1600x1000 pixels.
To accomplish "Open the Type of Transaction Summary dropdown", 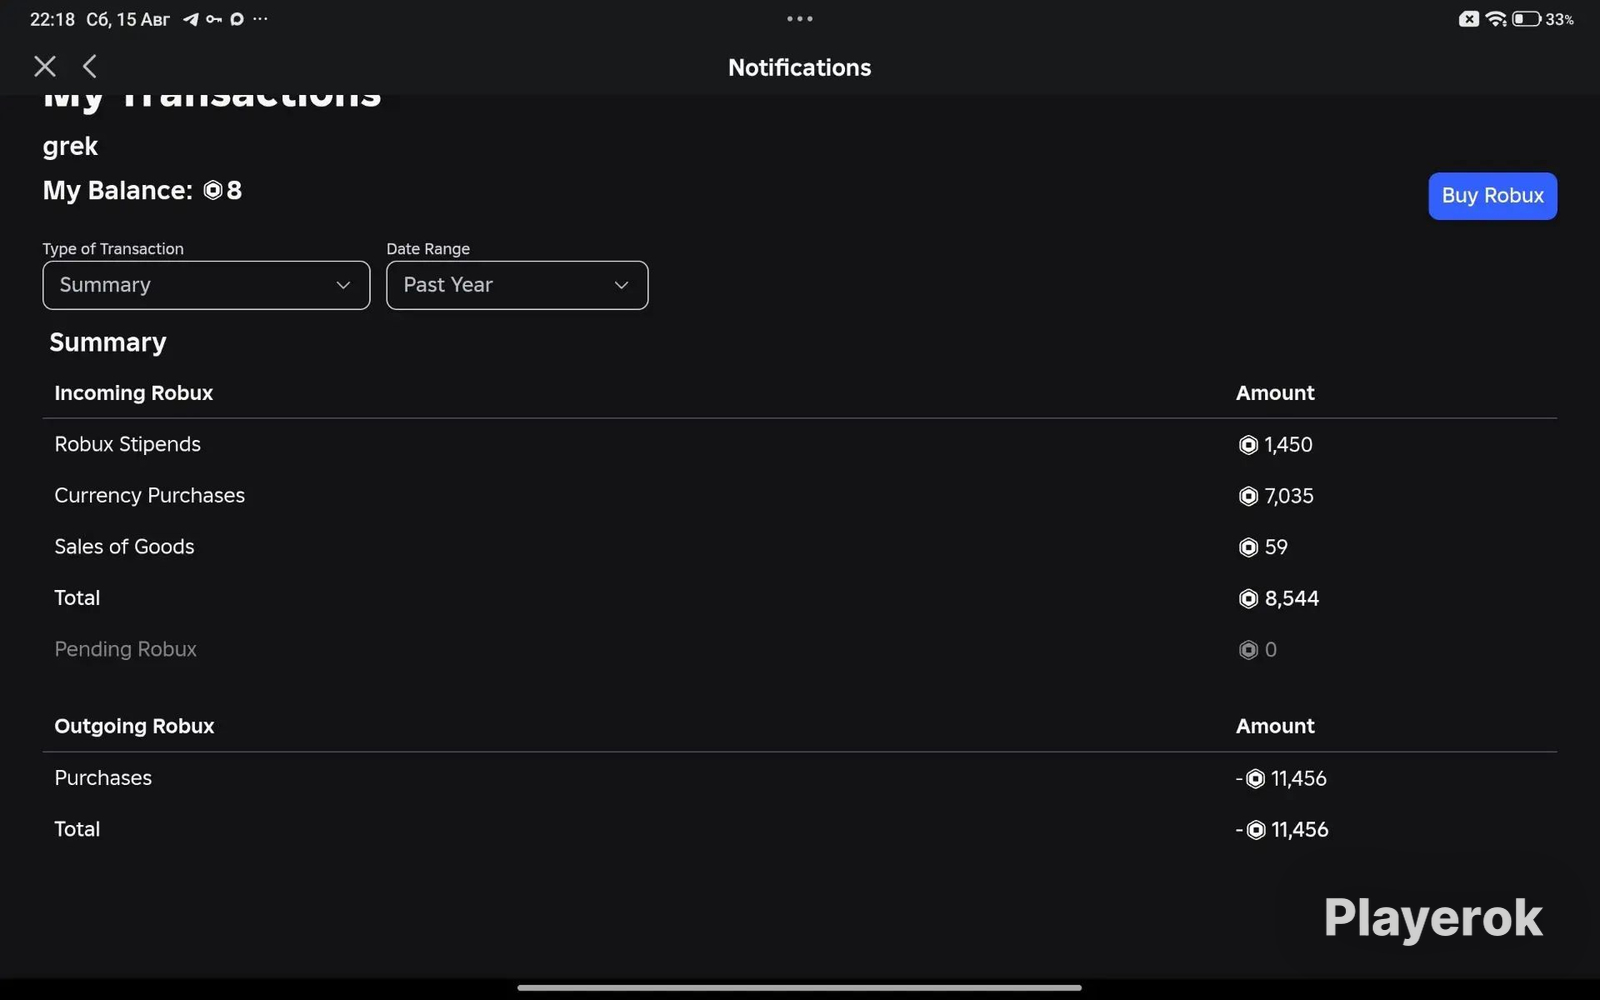I will click(x=206, y=285).
